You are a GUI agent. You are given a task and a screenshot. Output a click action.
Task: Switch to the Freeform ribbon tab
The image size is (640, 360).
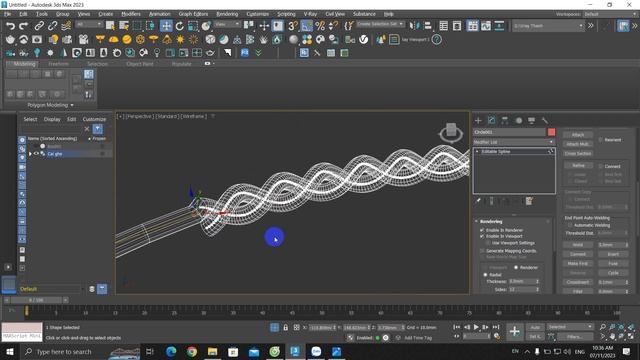pos(58,64)
